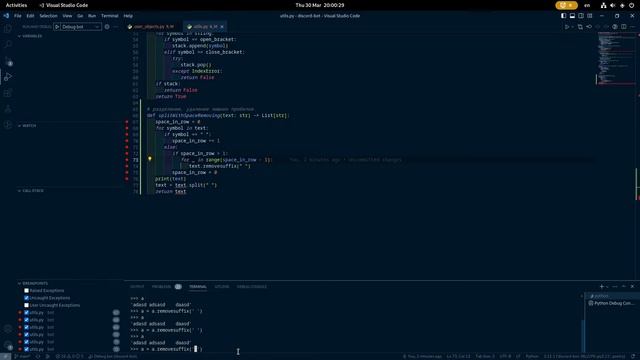This screenshot has height=360, width=640.
Task: Click the Python language mode in status bar
Action: tap(532, 356)
